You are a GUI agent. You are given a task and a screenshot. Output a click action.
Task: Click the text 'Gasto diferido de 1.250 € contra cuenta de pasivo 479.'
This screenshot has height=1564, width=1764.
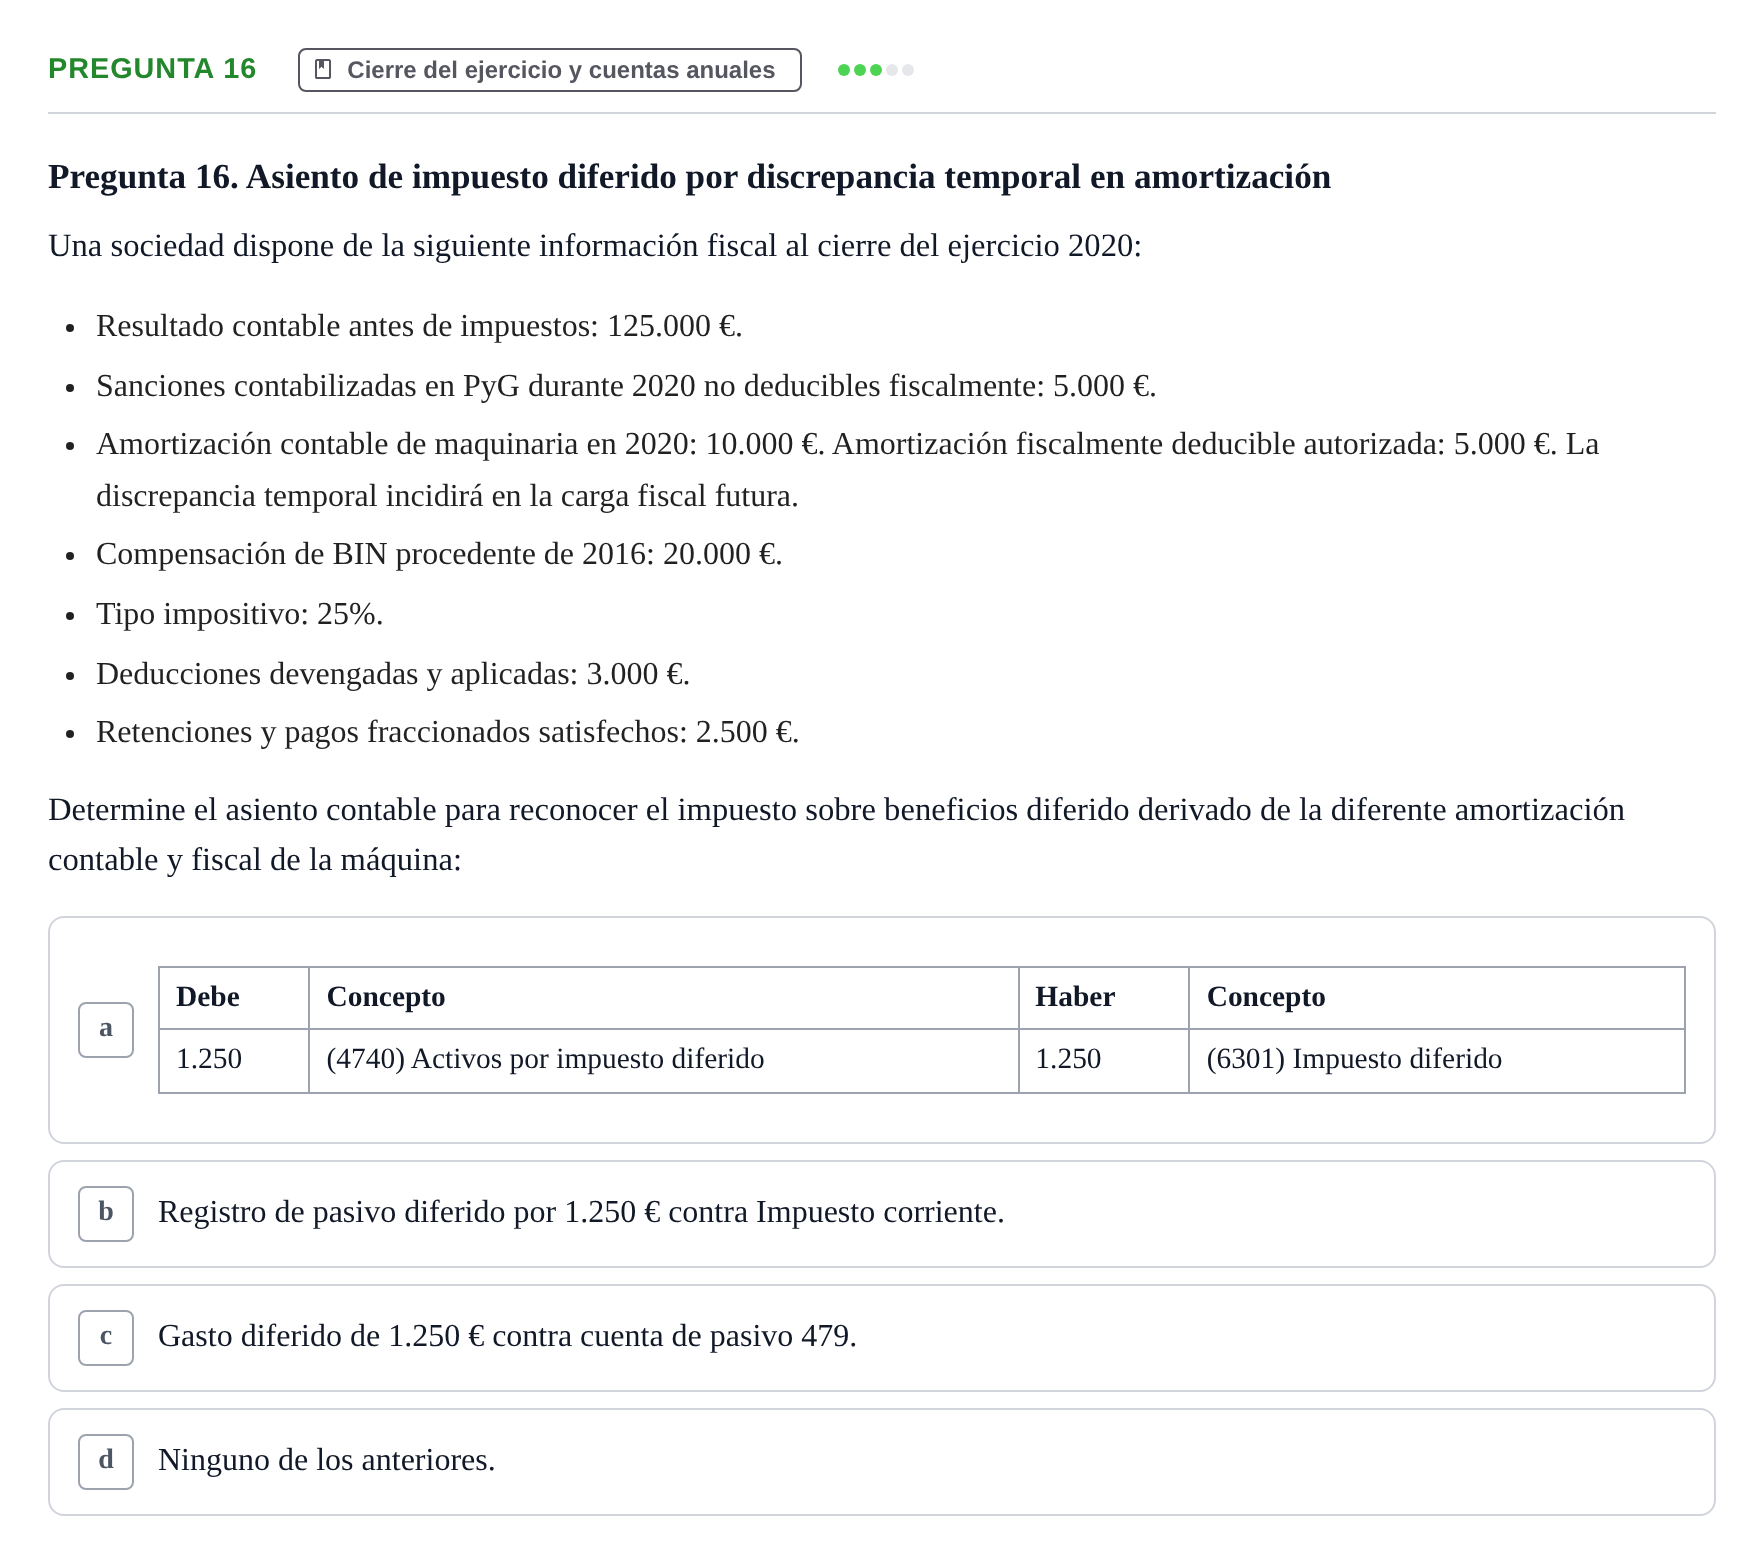point(507,1336)
